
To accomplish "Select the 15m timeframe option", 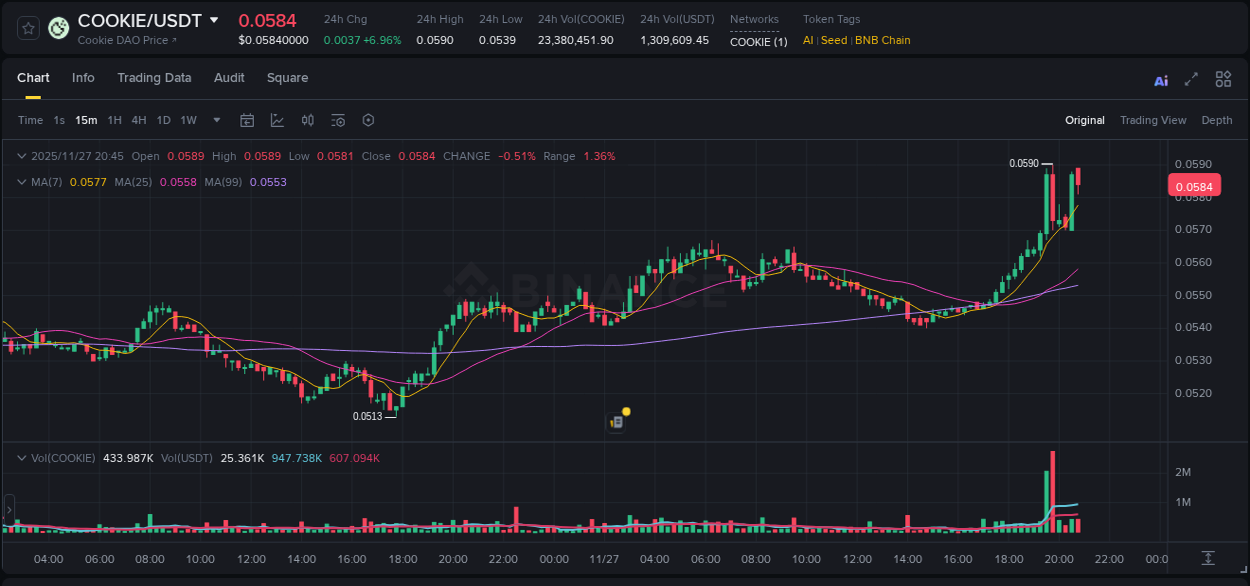I will click(x=86, y=120).
